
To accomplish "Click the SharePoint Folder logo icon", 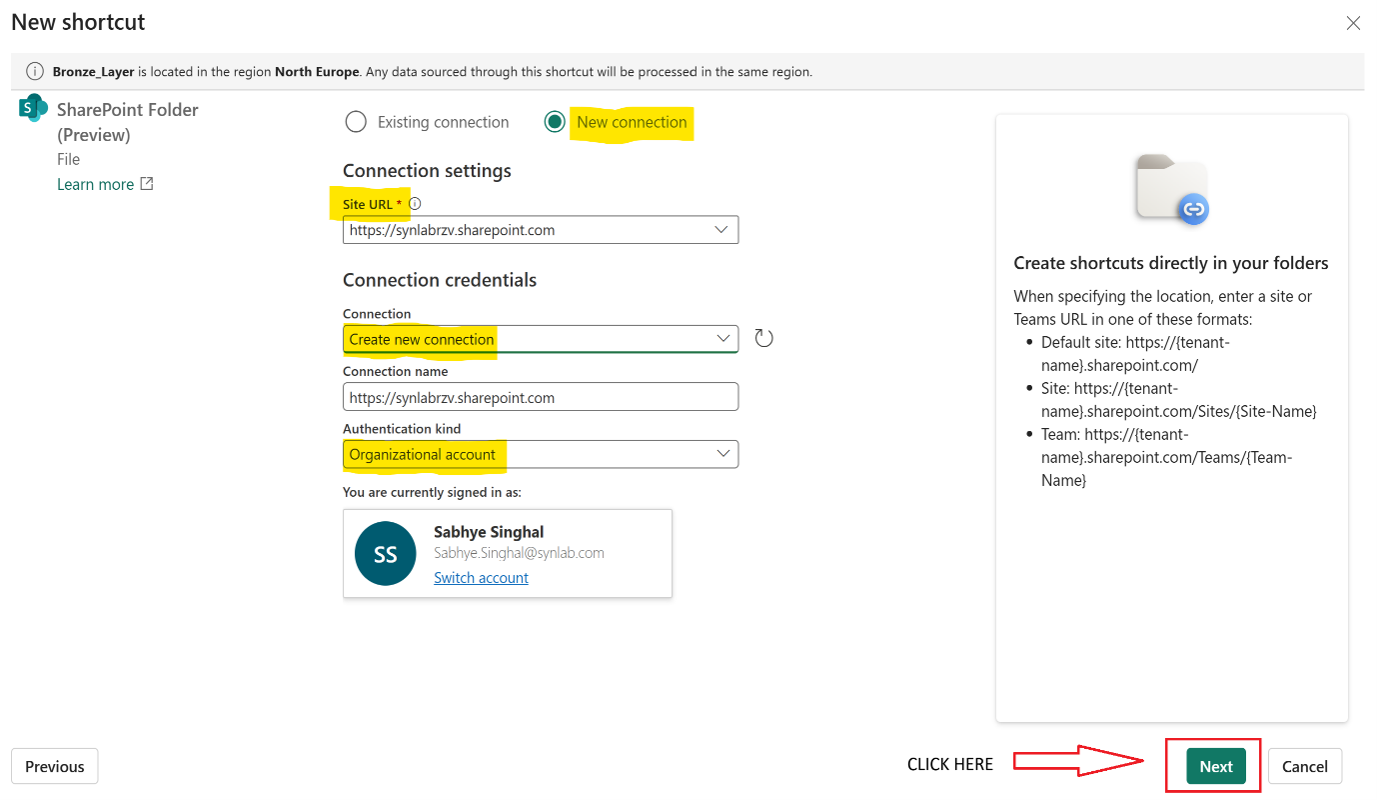I will click(33, 108).
